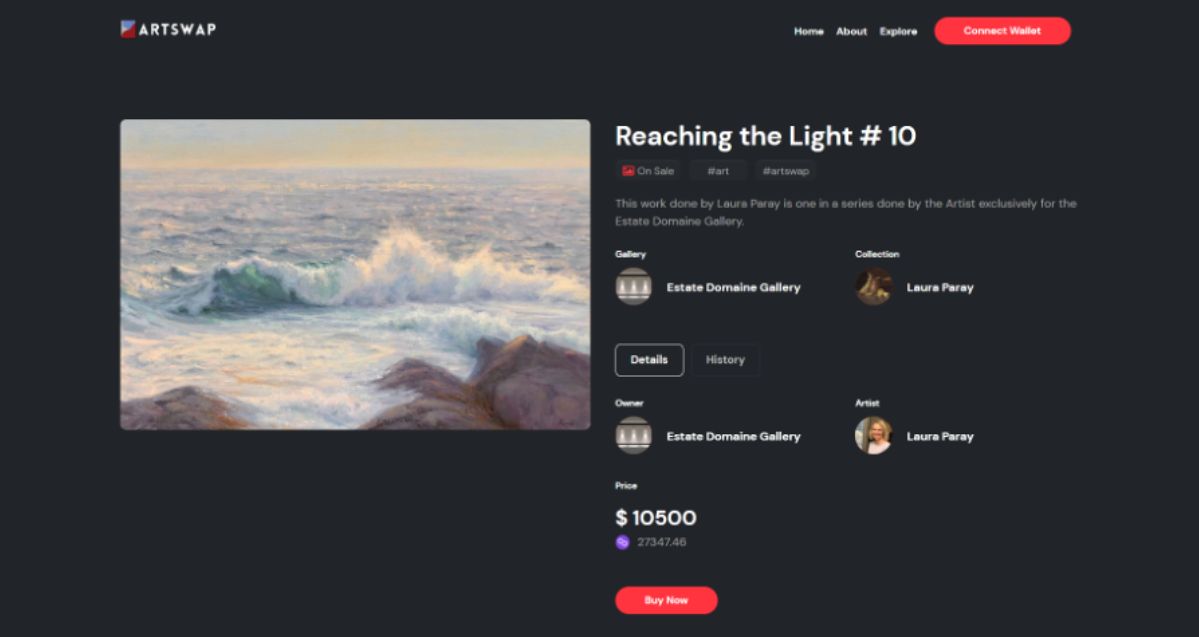The height and width of the screenshot is (637, 1199).
Task: Click the red On Sale picture icon
Action: pos(628,171)
